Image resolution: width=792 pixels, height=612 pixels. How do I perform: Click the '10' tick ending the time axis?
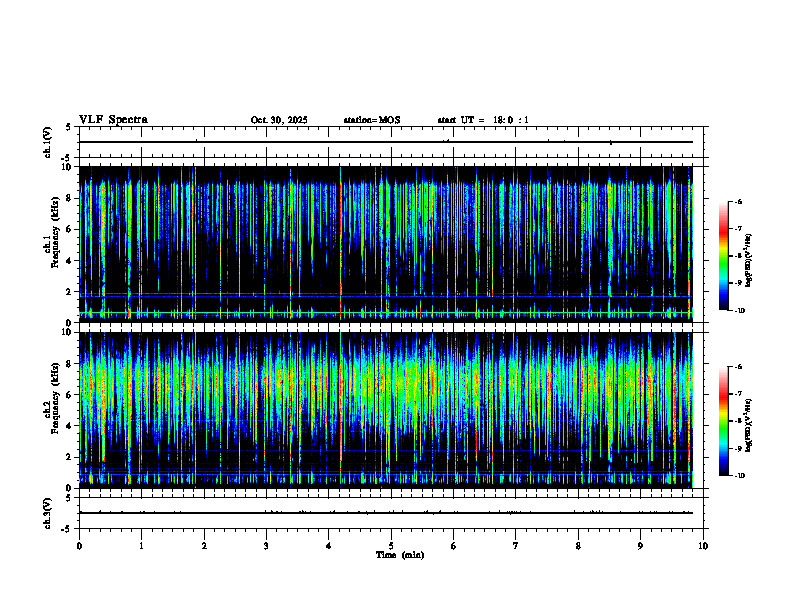coord(703,546)
